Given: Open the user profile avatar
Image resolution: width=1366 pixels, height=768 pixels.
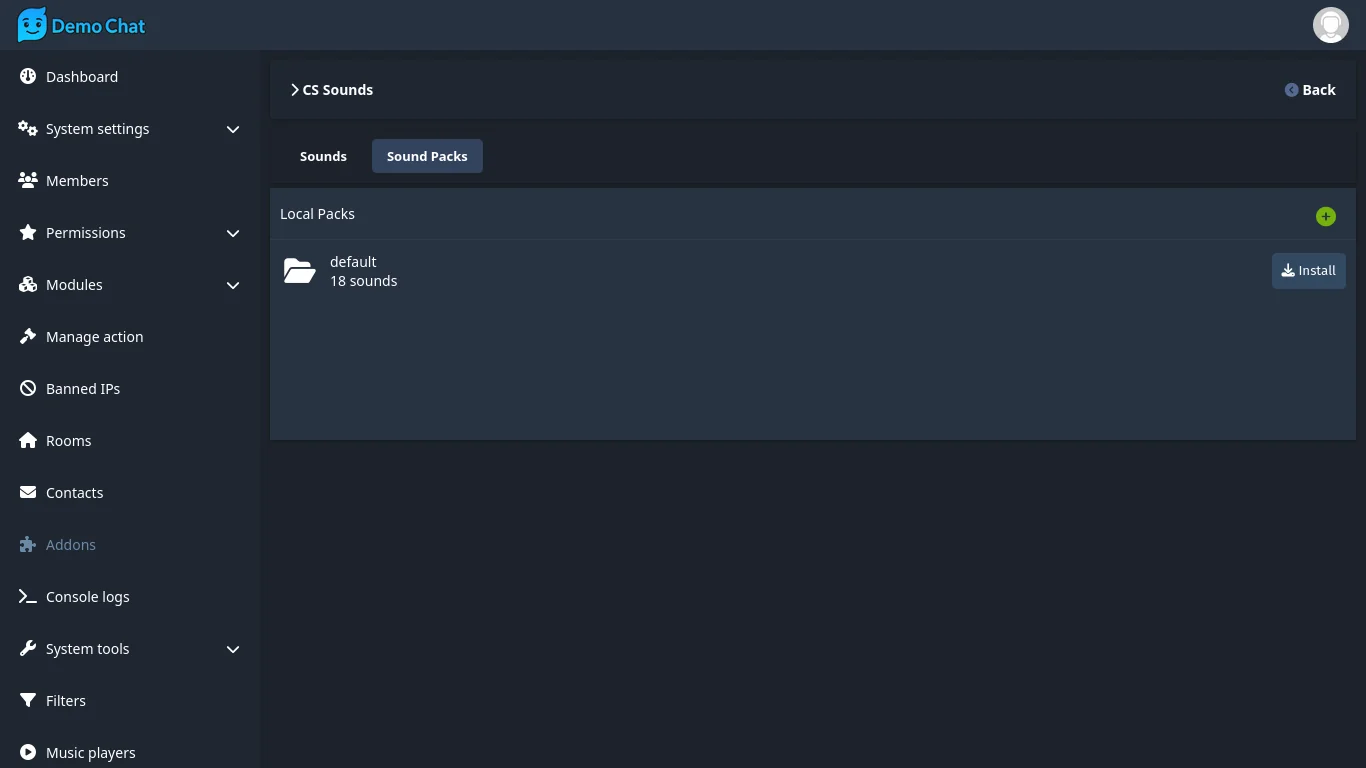Looking at the screenshot, I should 1330,25.
